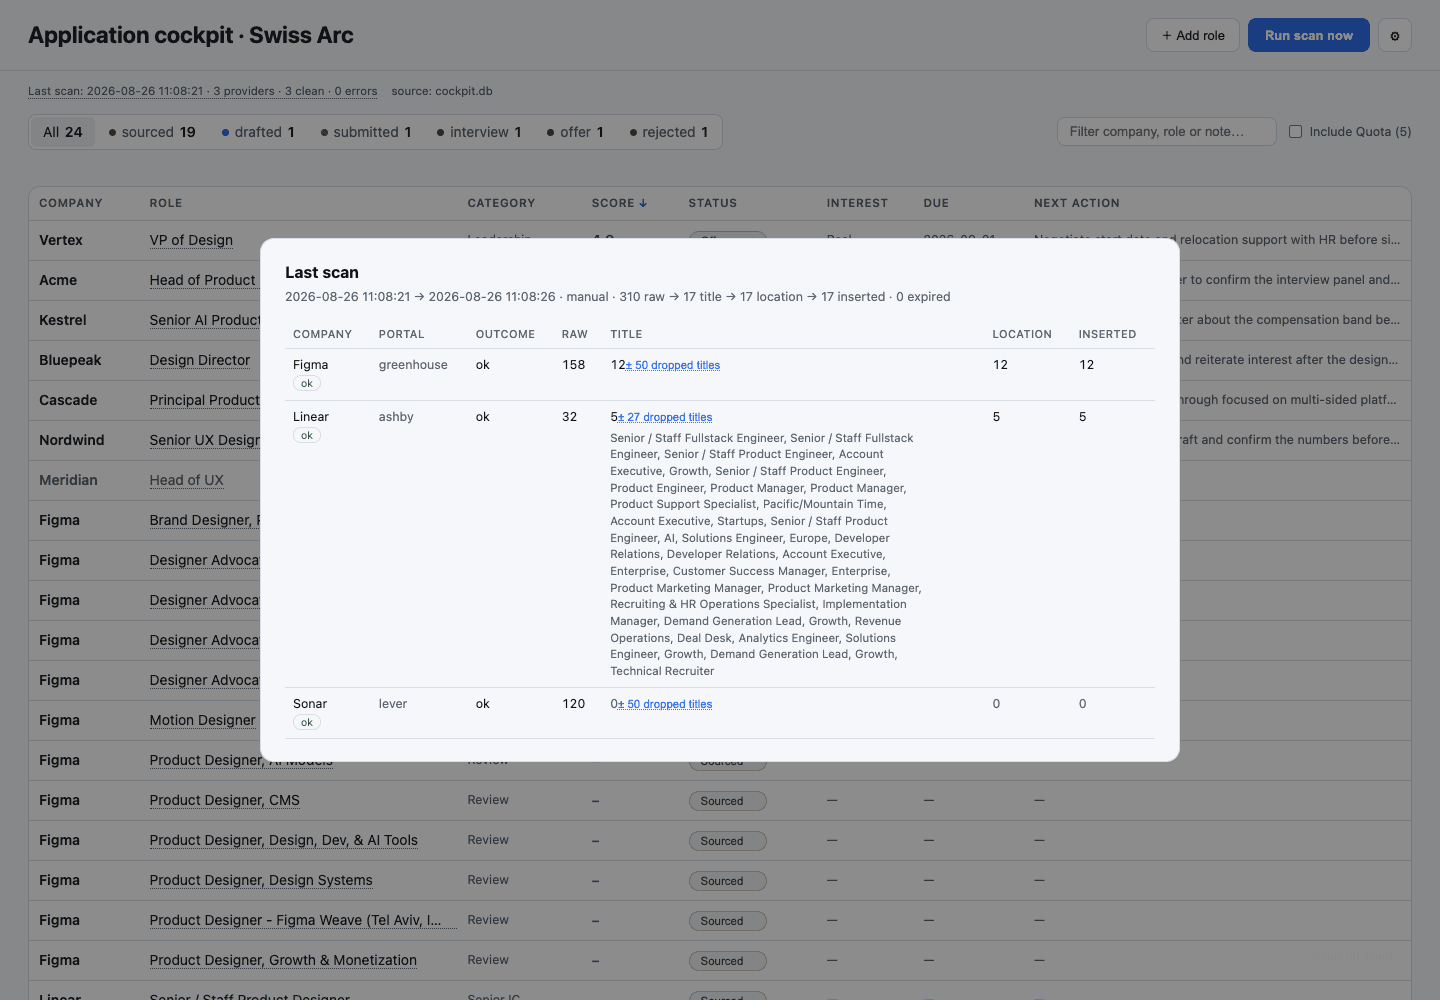This screenshot has width=1440, height=1000.
Task: Click the ashby portal cell
Action: pyautogui.click(x=396, y=417)
